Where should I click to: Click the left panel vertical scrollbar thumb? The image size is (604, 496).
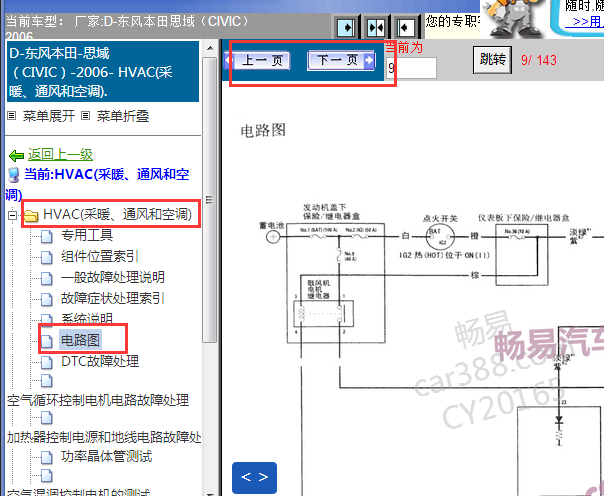point(210,199)
